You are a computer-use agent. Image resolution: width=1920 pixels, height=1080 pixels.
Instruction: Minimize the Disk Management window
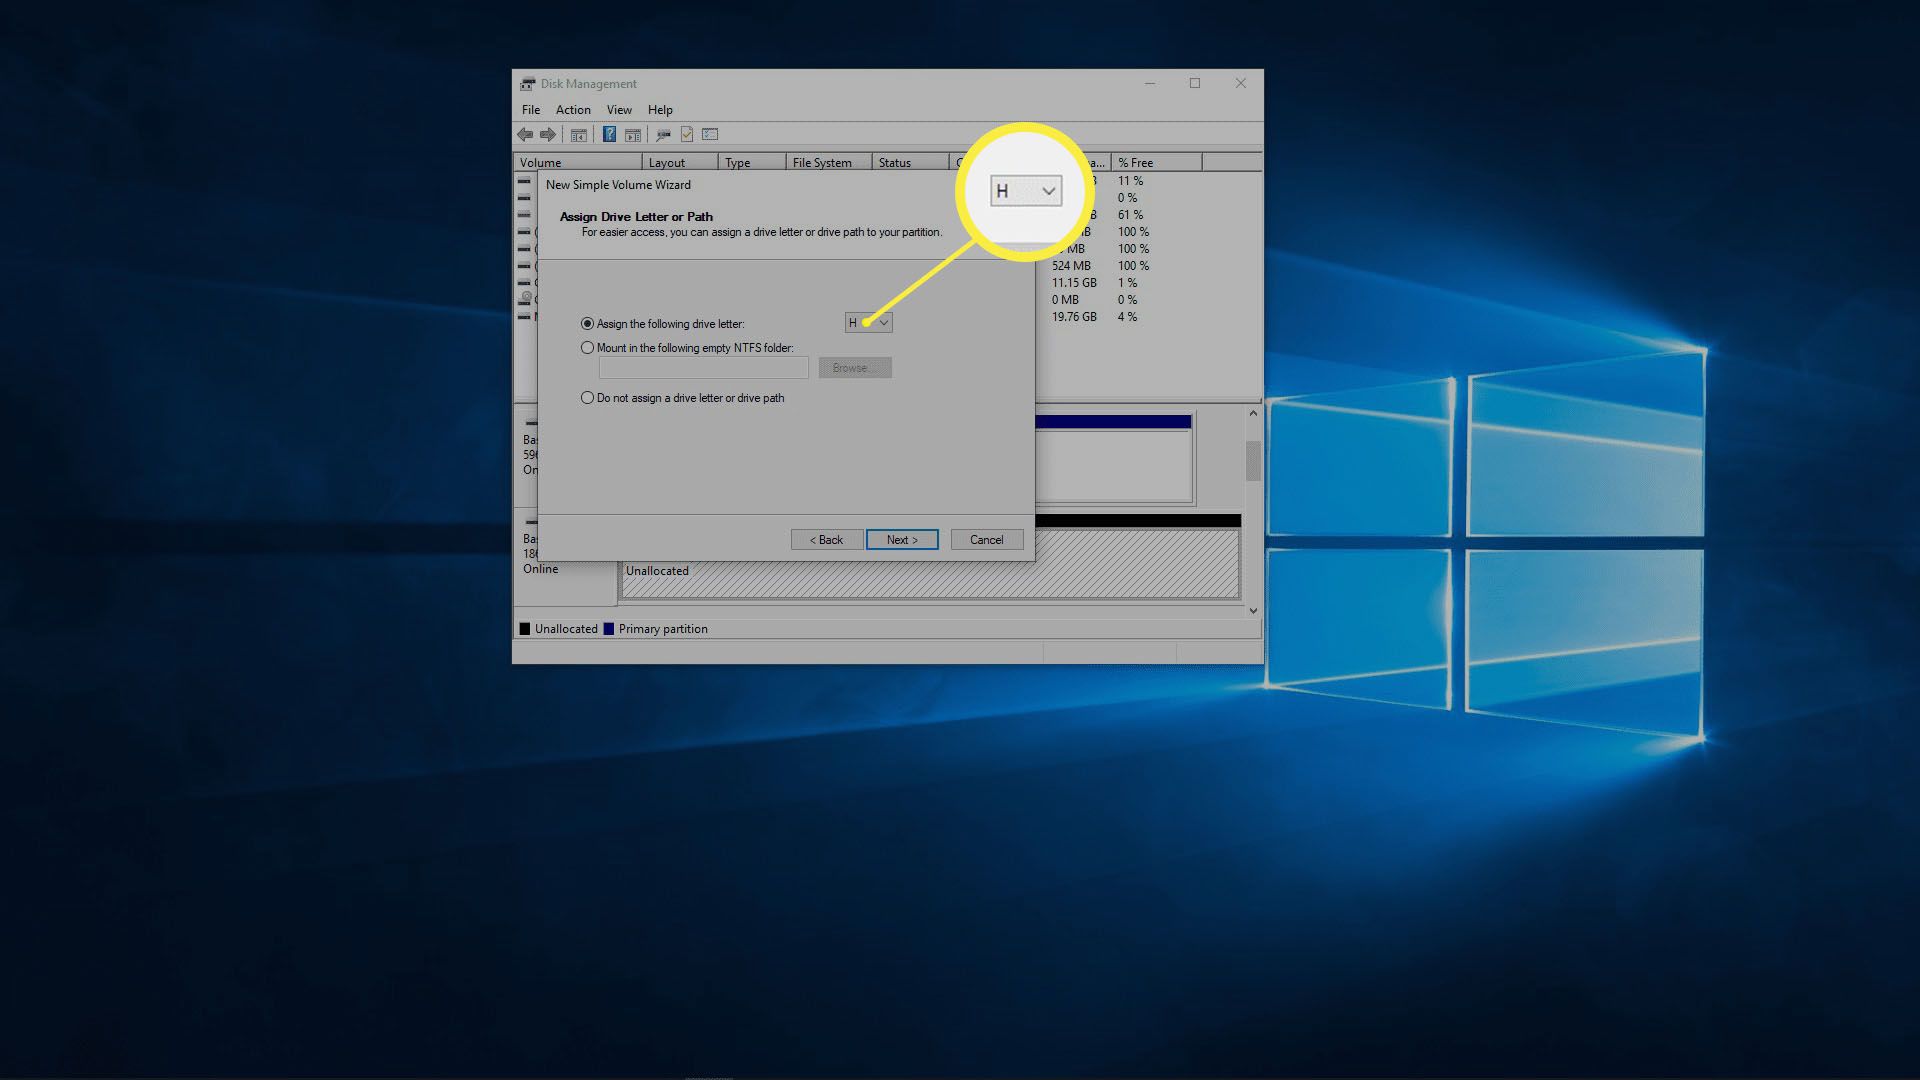(1150, 83)
